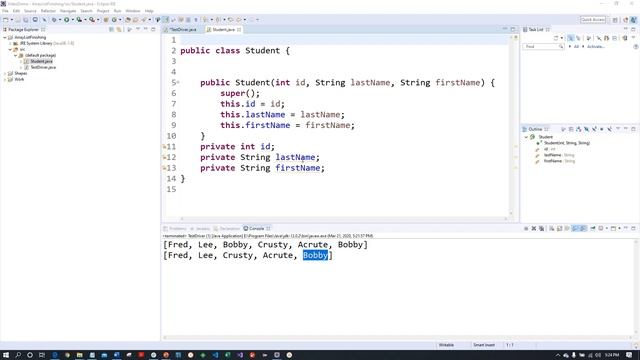Click the warning marker on line 11
Screen dimensions: 640x360
tap(164, 147)
